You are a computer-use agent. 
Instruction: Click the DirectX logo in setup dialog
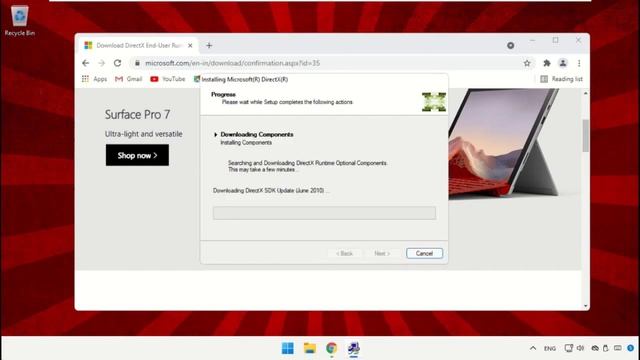point(434,102)
